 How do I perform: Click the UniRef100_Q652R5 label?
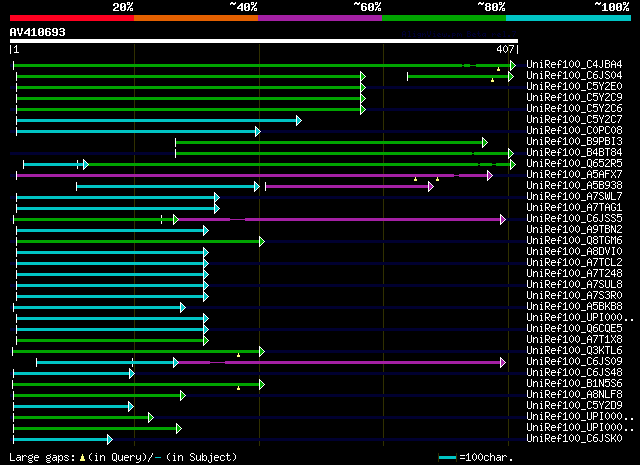574,164
